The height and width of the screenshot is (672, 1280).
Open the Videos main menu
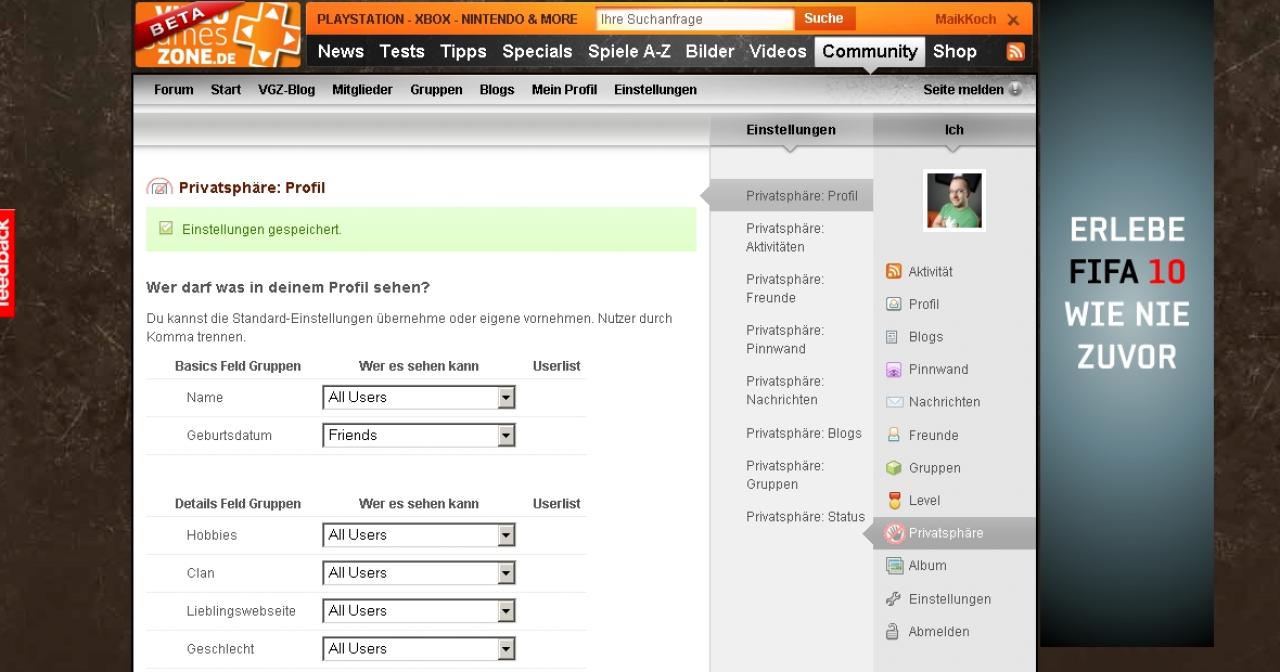778,52
